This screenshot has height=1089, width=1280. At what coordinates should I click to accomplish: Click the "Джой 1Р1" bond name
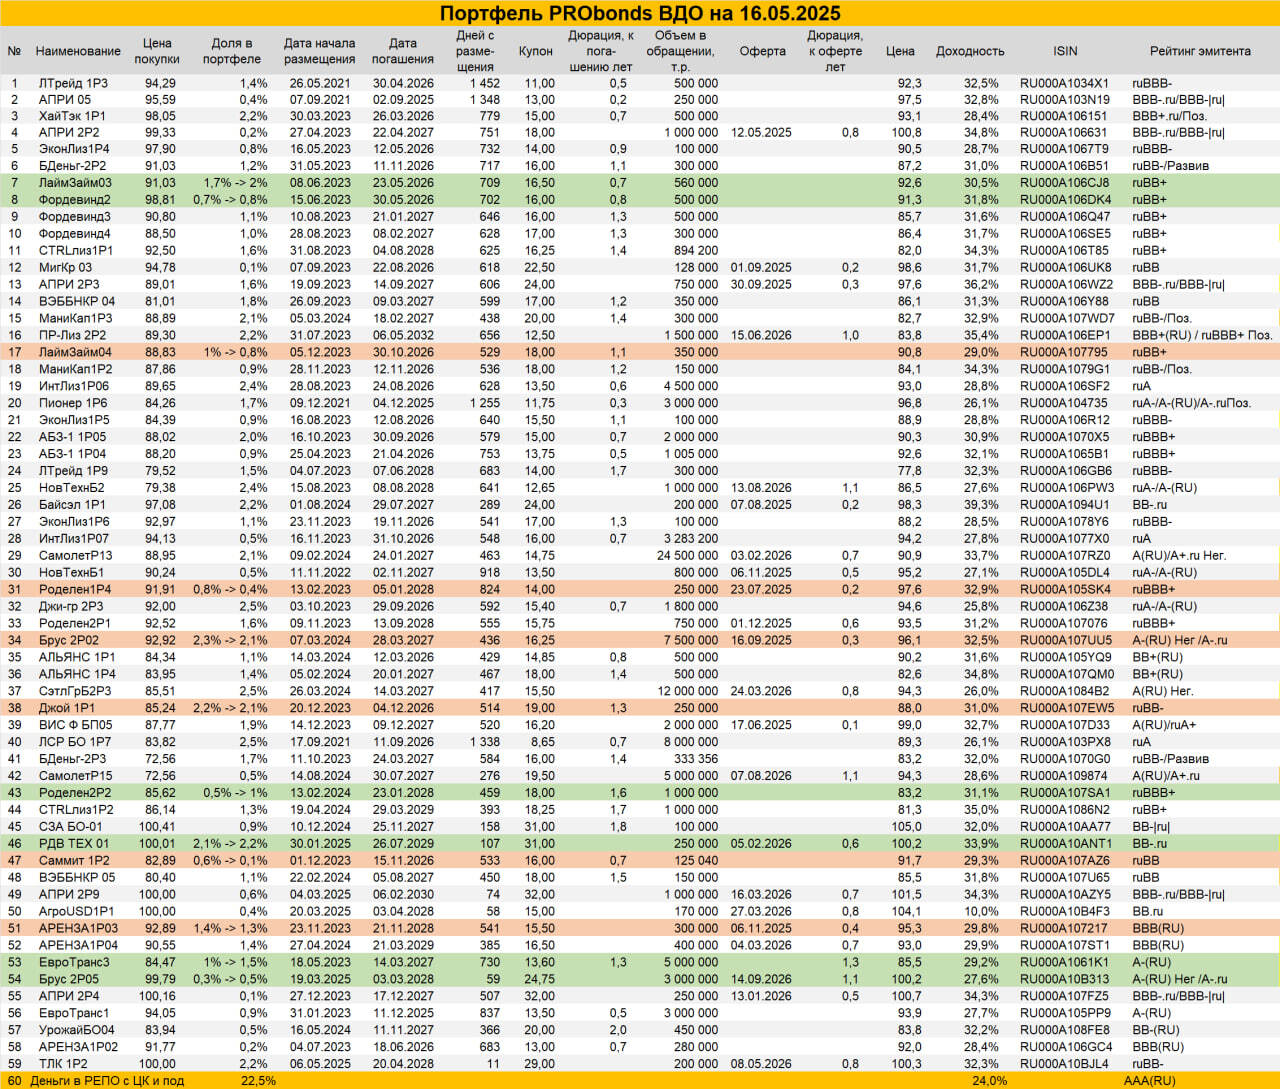coord(67,708)
